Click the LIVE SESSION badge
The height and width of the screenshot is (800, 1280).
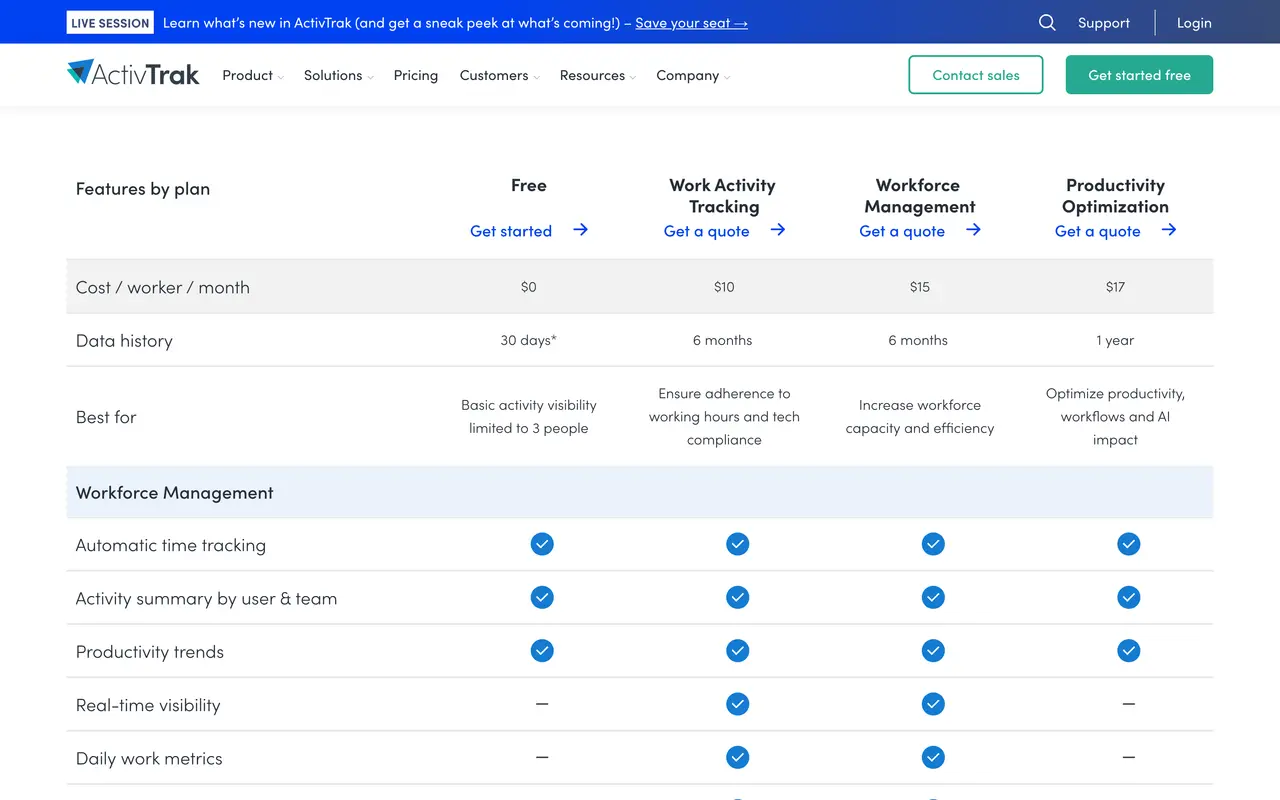coord(110,23)
